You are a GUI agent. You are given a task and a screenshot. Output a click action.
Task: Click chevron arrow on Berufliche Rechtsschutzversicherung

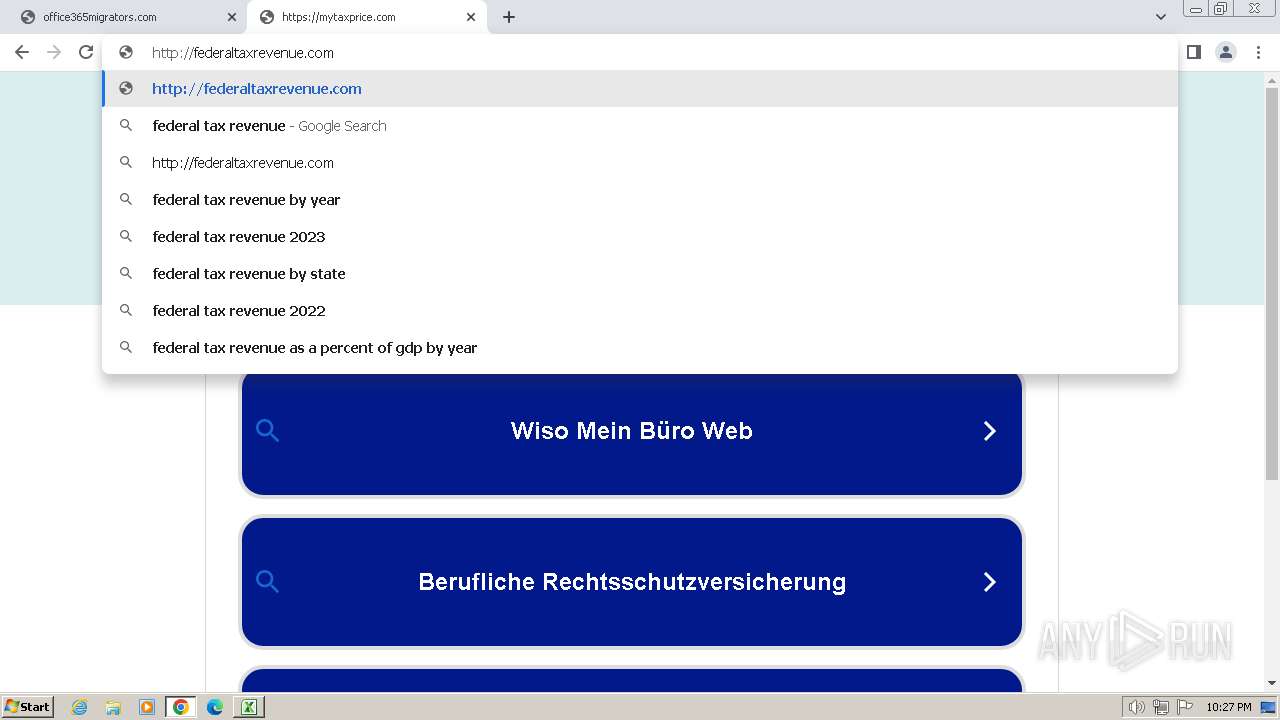[x=990, y=582]
